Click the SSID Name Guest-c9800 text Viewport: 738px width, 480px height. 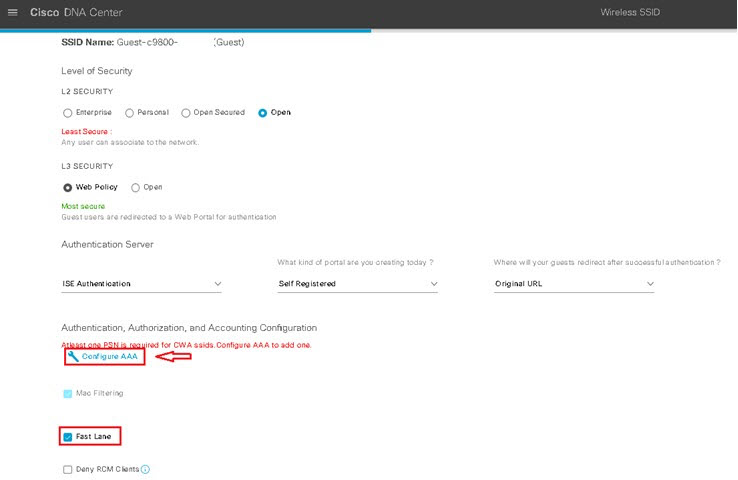point(152,42)
